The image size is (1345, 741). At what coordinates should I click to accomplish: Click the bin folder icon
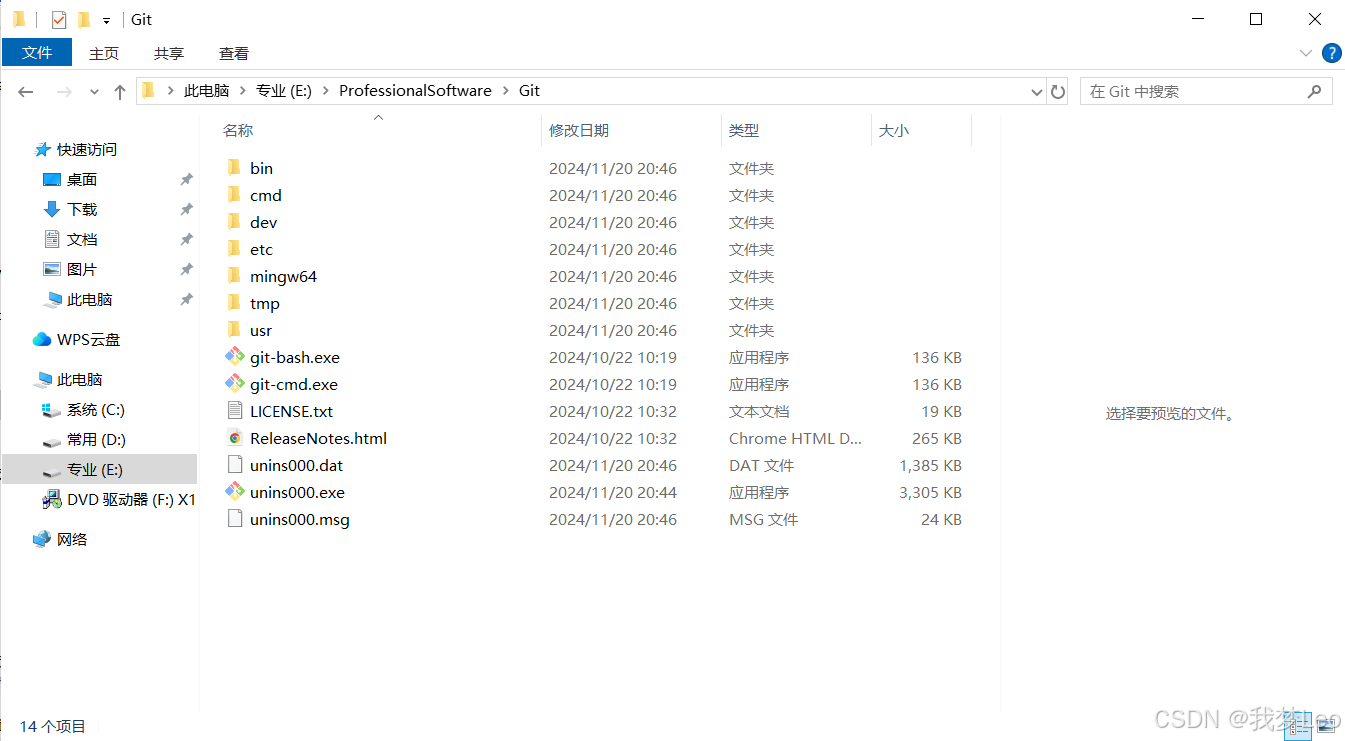click(x=234, y=167)
